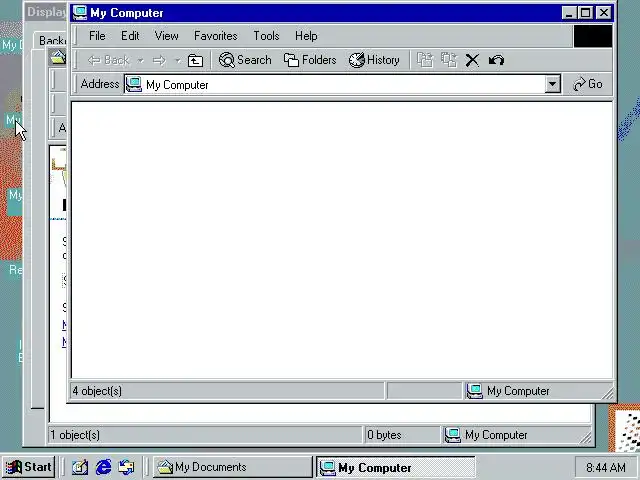Expand the Forward history dropdown arrow
Viewport: 640px width, 480px height.
[178, 60]
